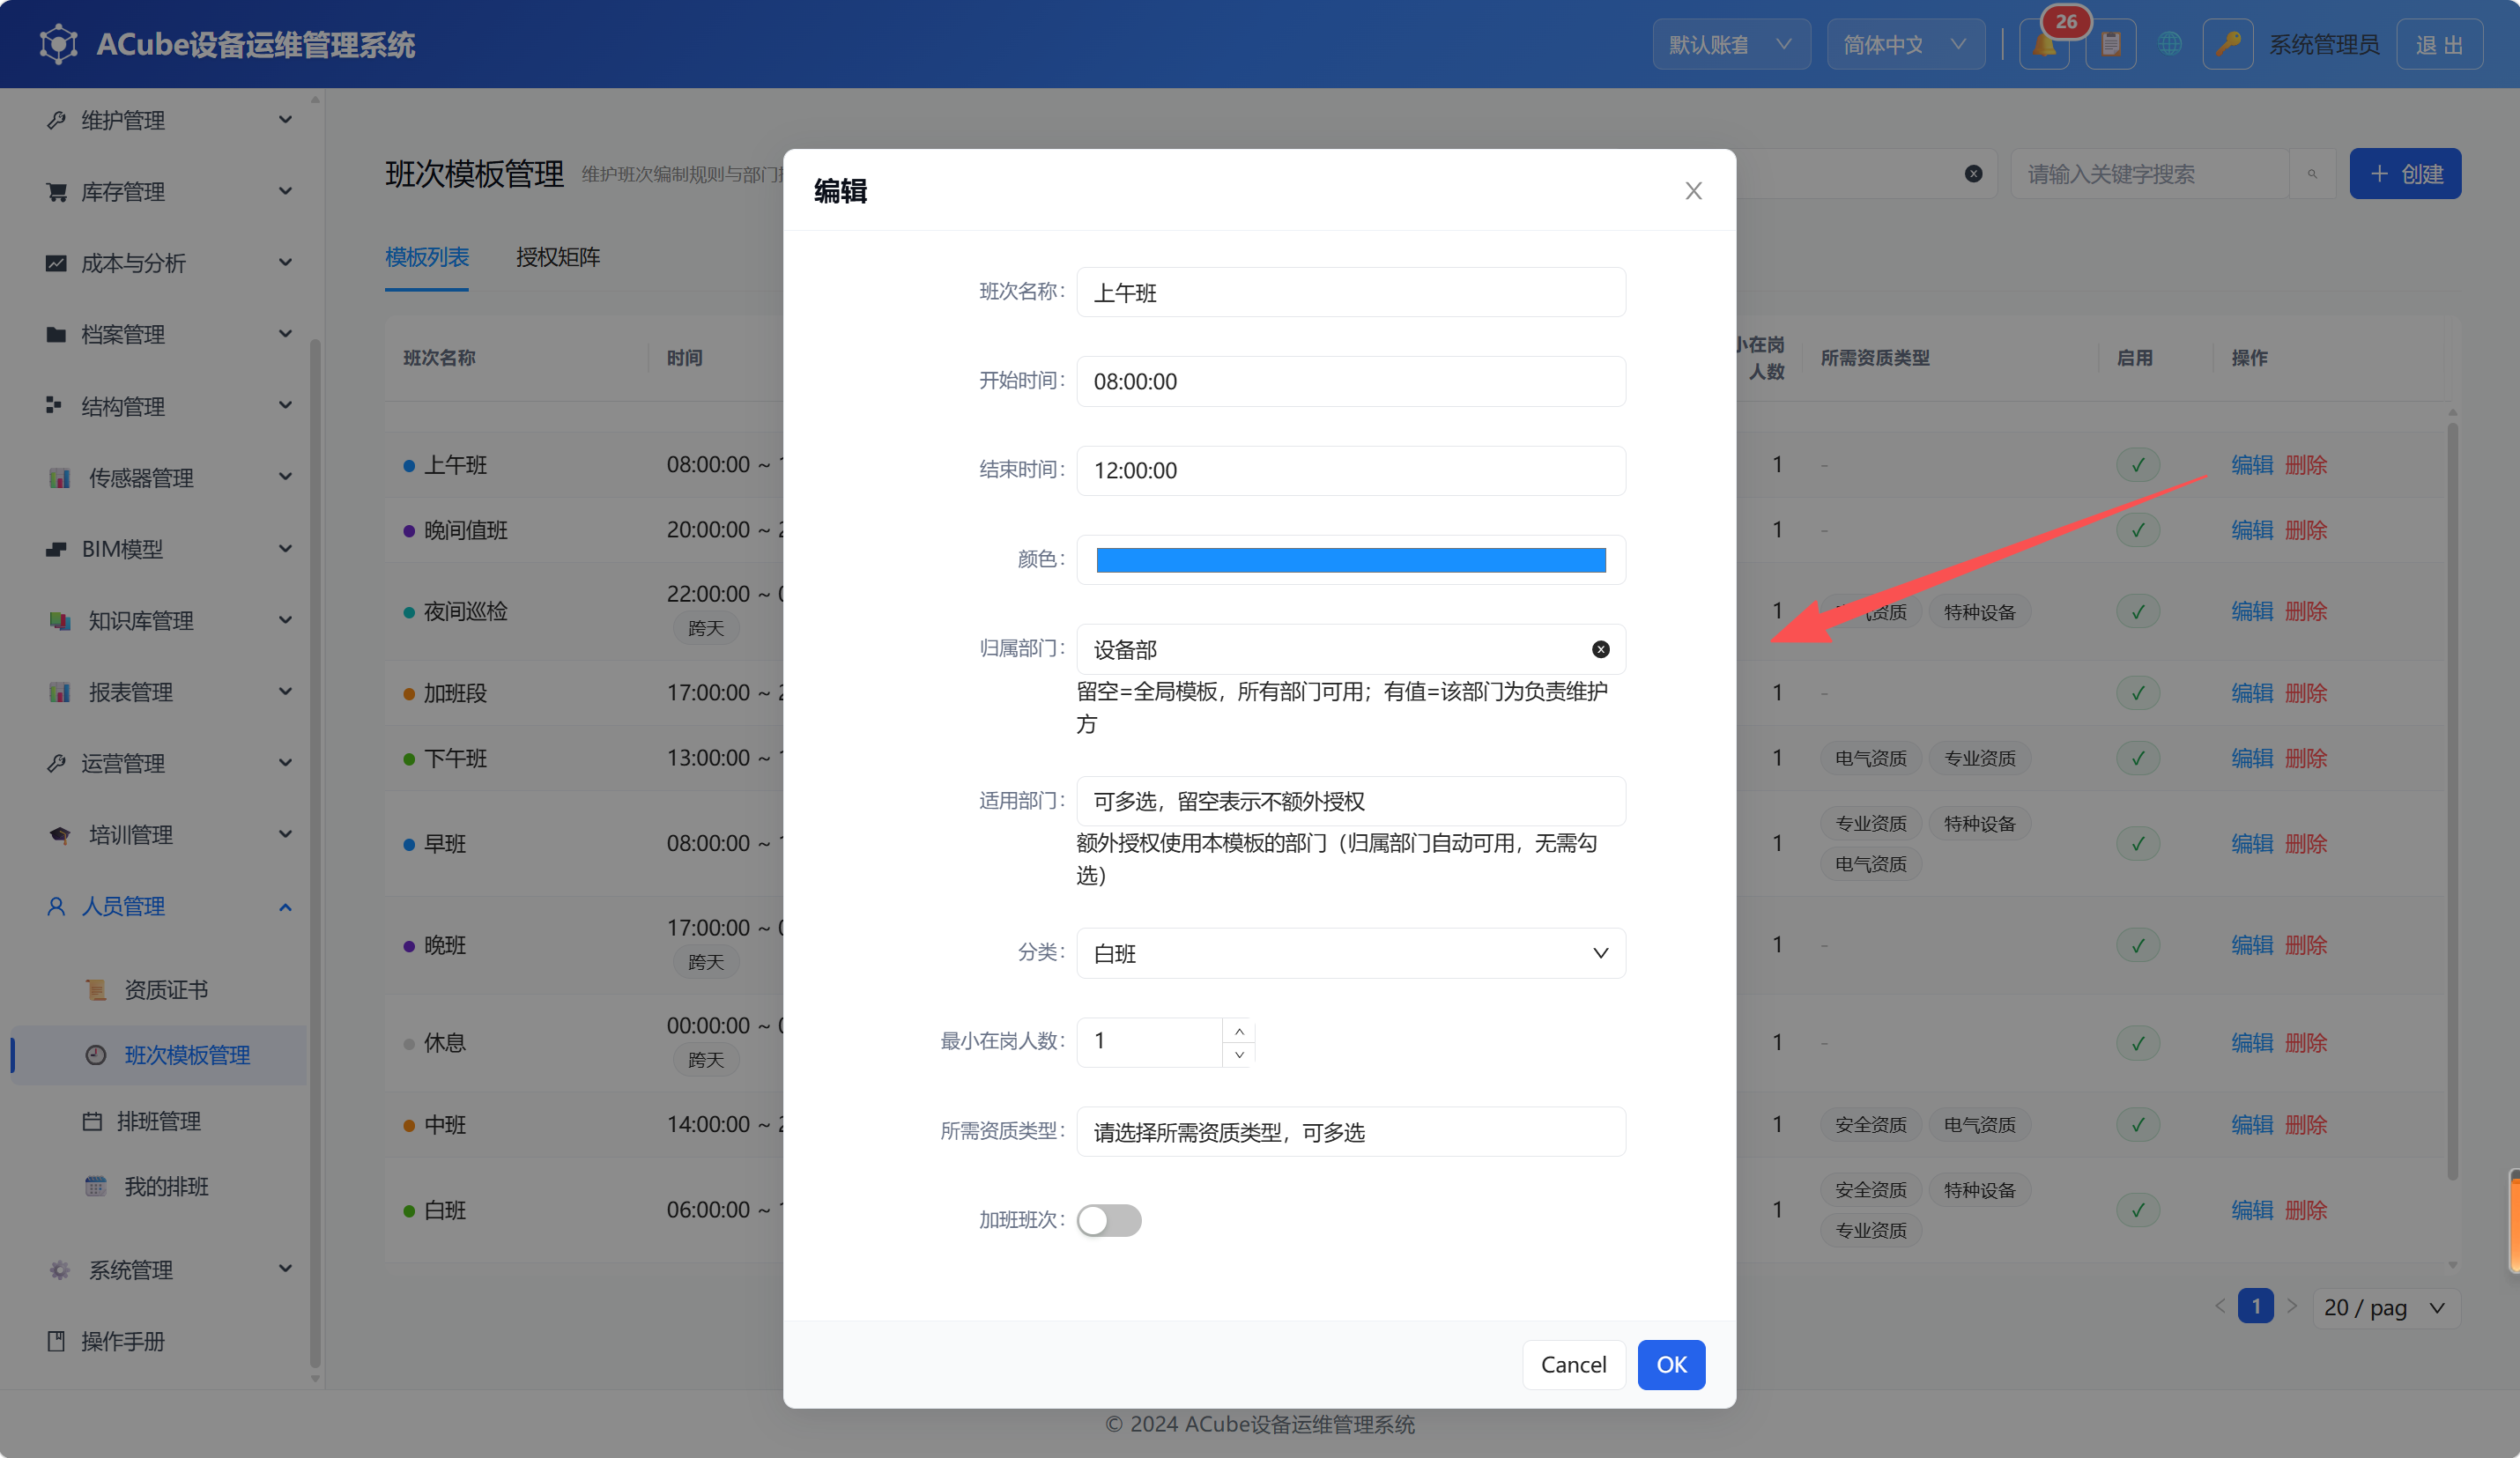This screenshot has width=2520, height=1458.
Task: Click the 班次模板管理 clock icon
Action: click(x=96, y=1055)
